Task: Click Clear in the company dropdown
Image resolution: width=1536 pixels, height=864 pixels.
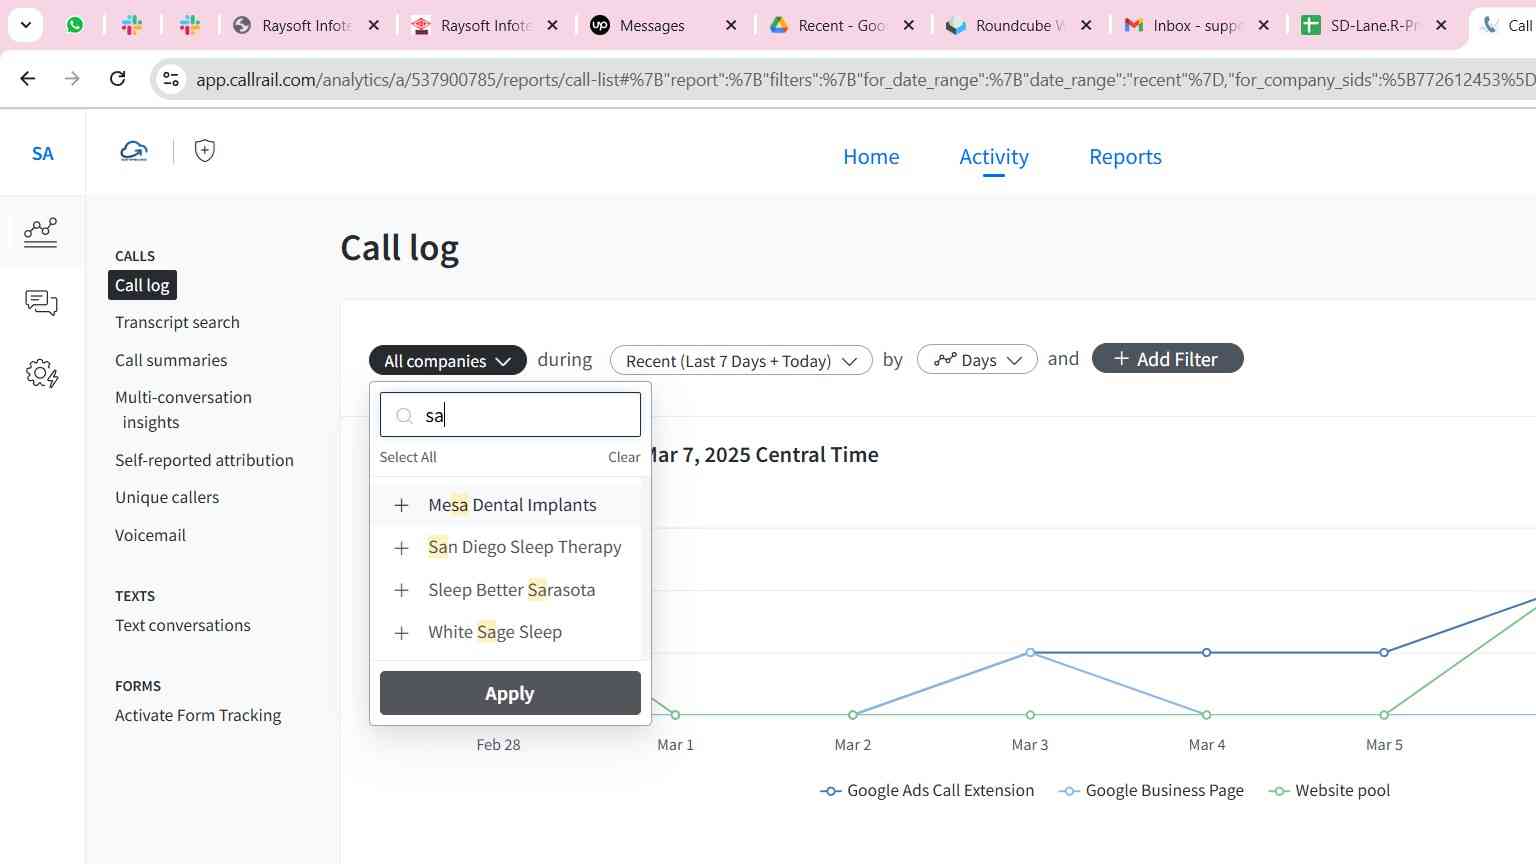Action: coord(624,457)
